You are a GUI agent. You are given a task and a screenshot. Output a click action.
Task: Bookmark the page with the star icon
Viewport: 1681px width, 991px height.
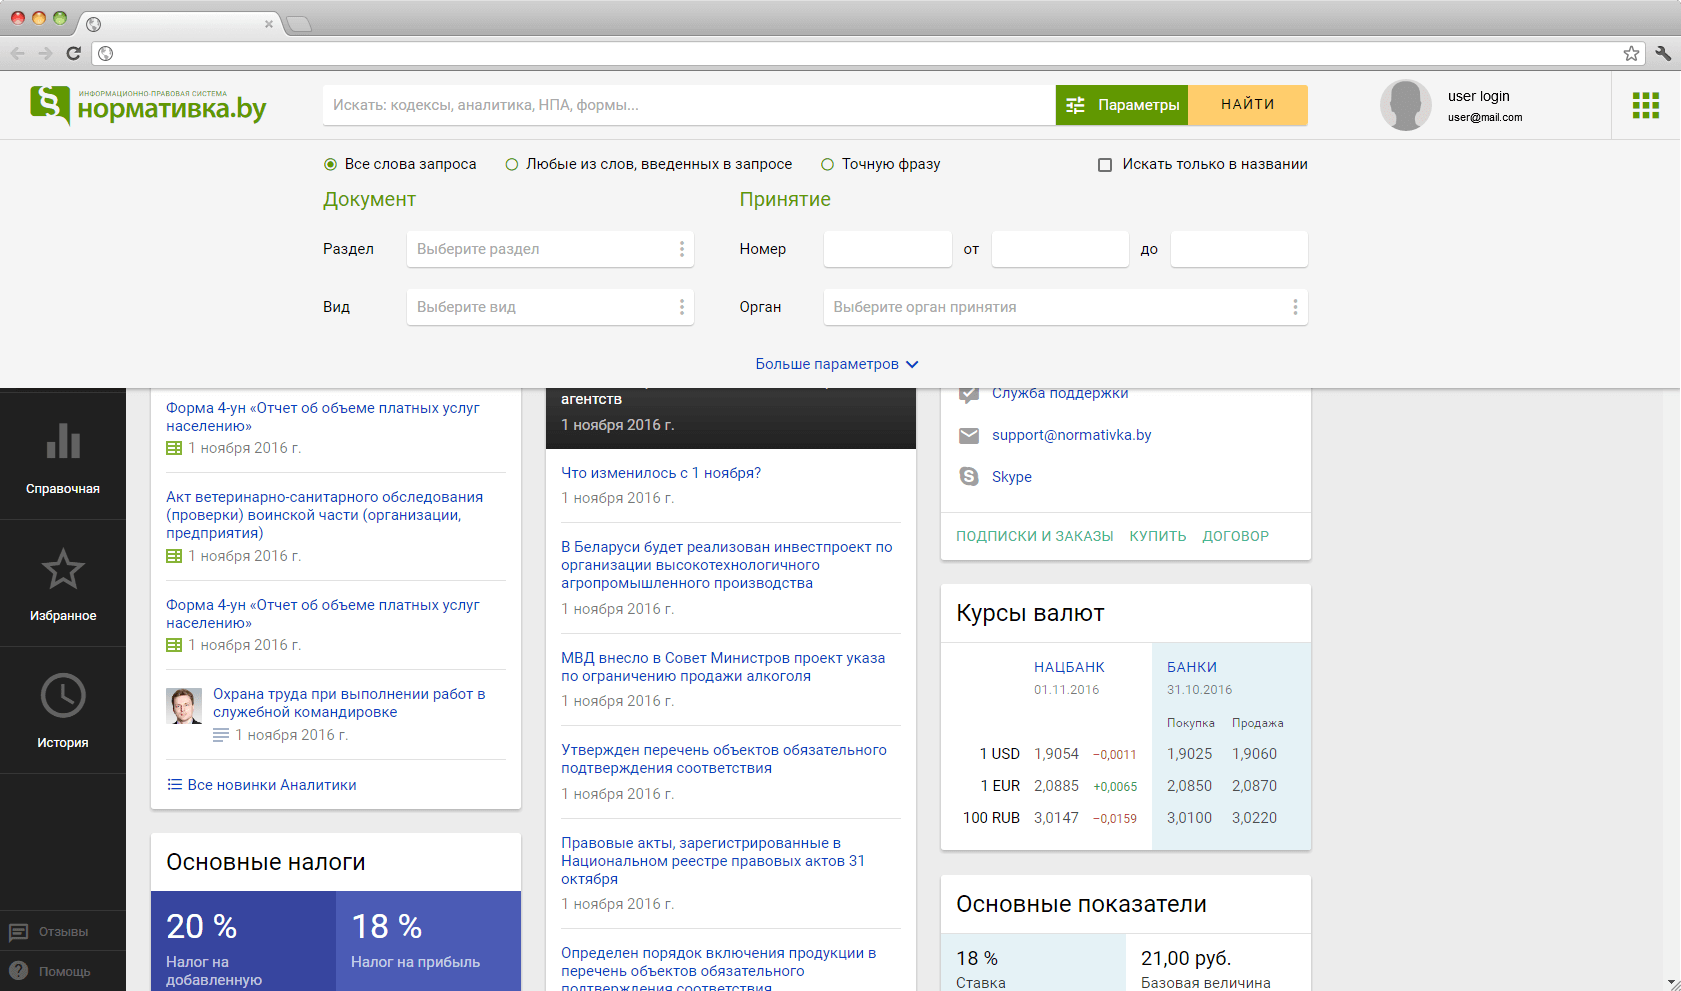point(1631,53)
